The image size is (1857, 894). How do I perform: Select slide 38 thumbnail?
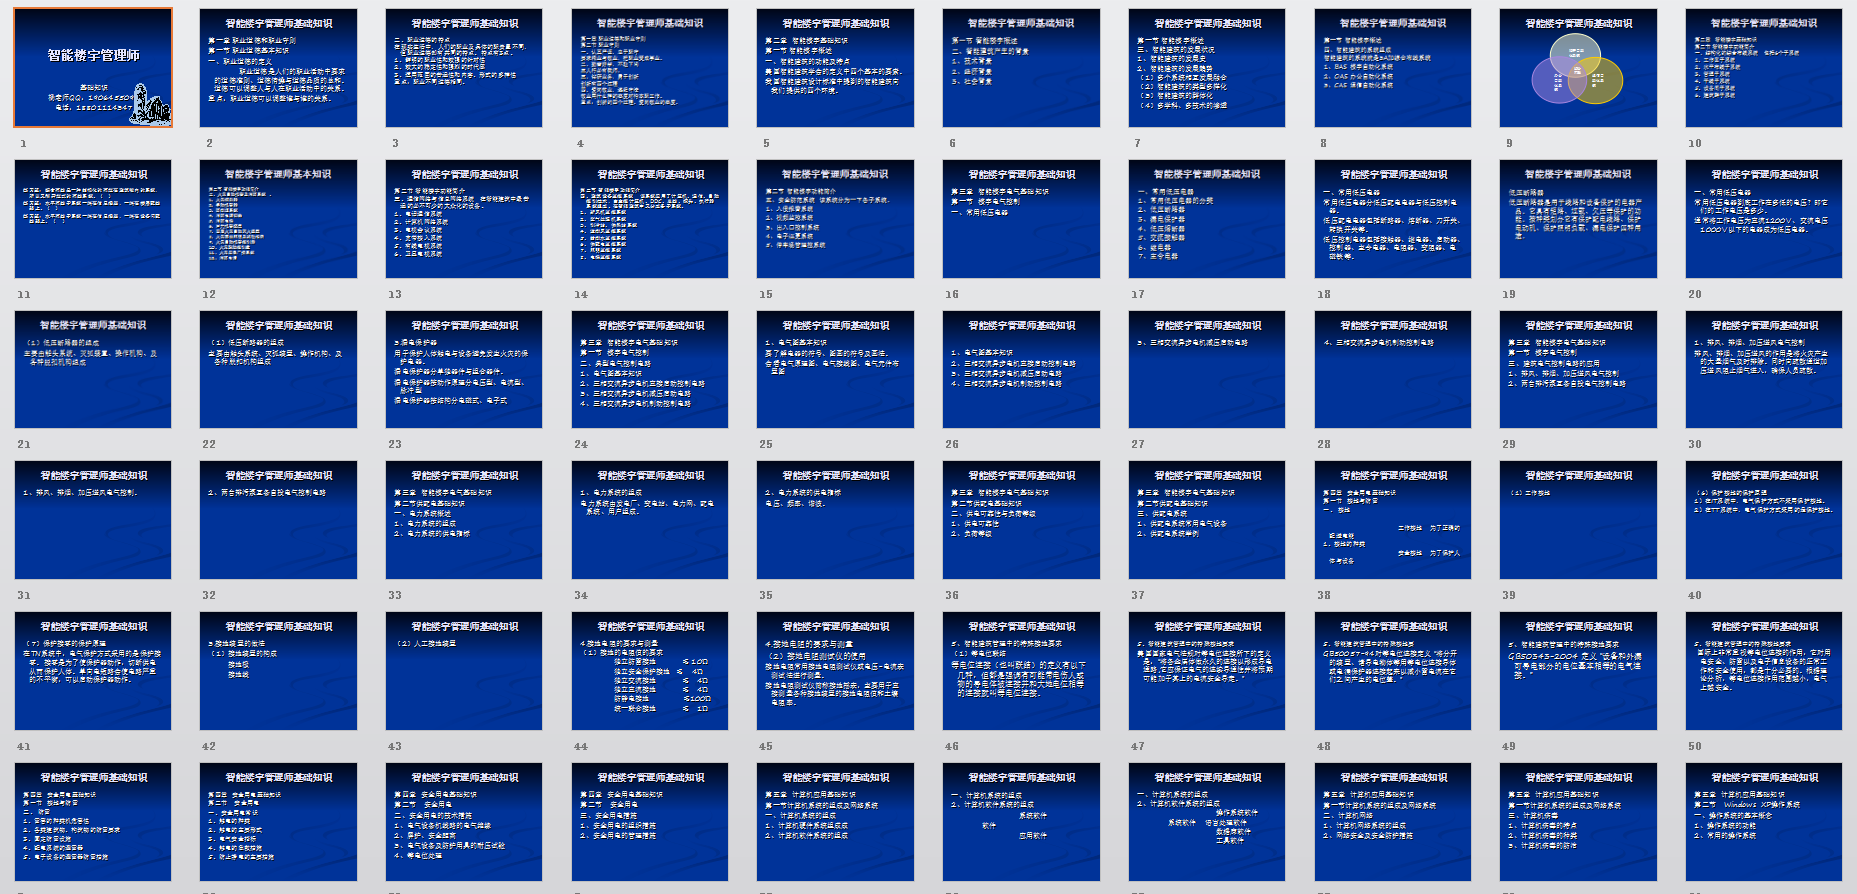(x=1392, y=520)
